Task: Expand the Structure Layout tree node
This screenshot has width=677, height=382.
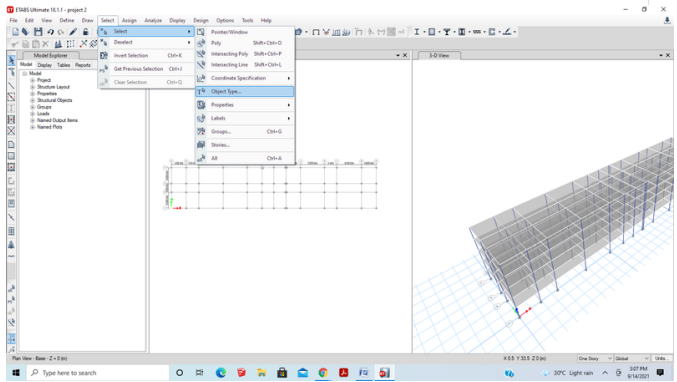Action: pyautogui.click(x=32, y=87)
